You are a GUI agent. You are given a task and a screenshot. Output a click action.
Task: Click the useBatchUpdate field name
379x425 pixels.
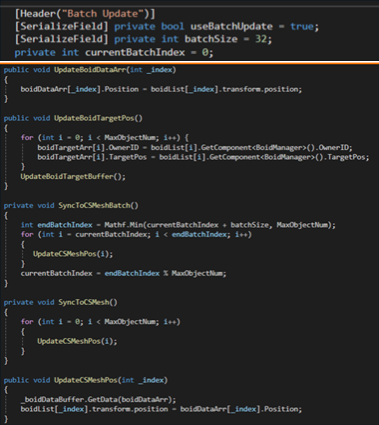pos(231,26)
